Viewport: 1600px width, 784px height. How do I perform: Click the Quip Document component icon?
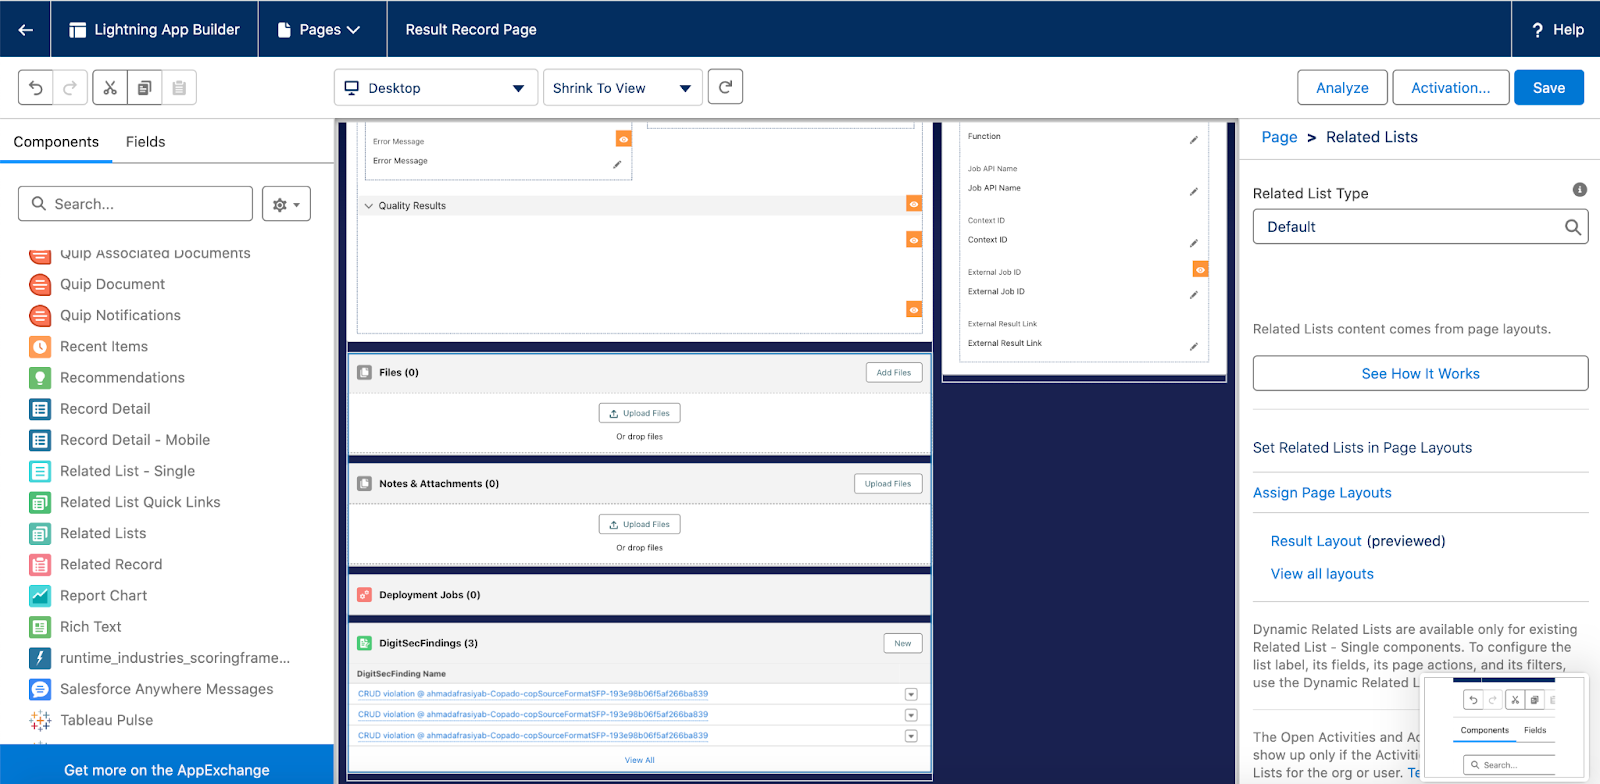pos(40,284)
